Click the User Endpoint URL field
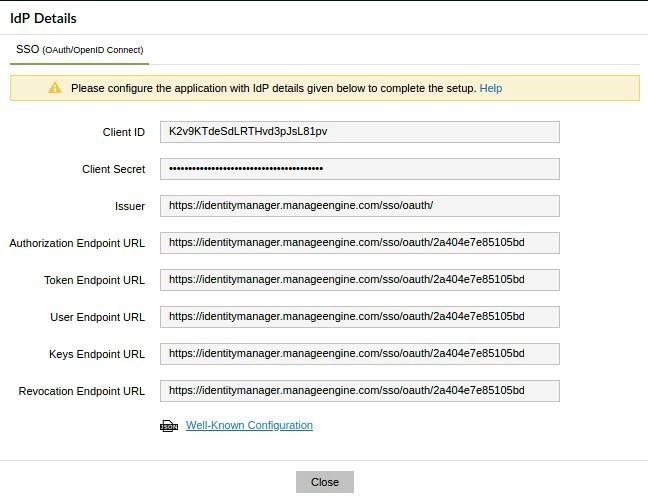 (x=359, y=317)
